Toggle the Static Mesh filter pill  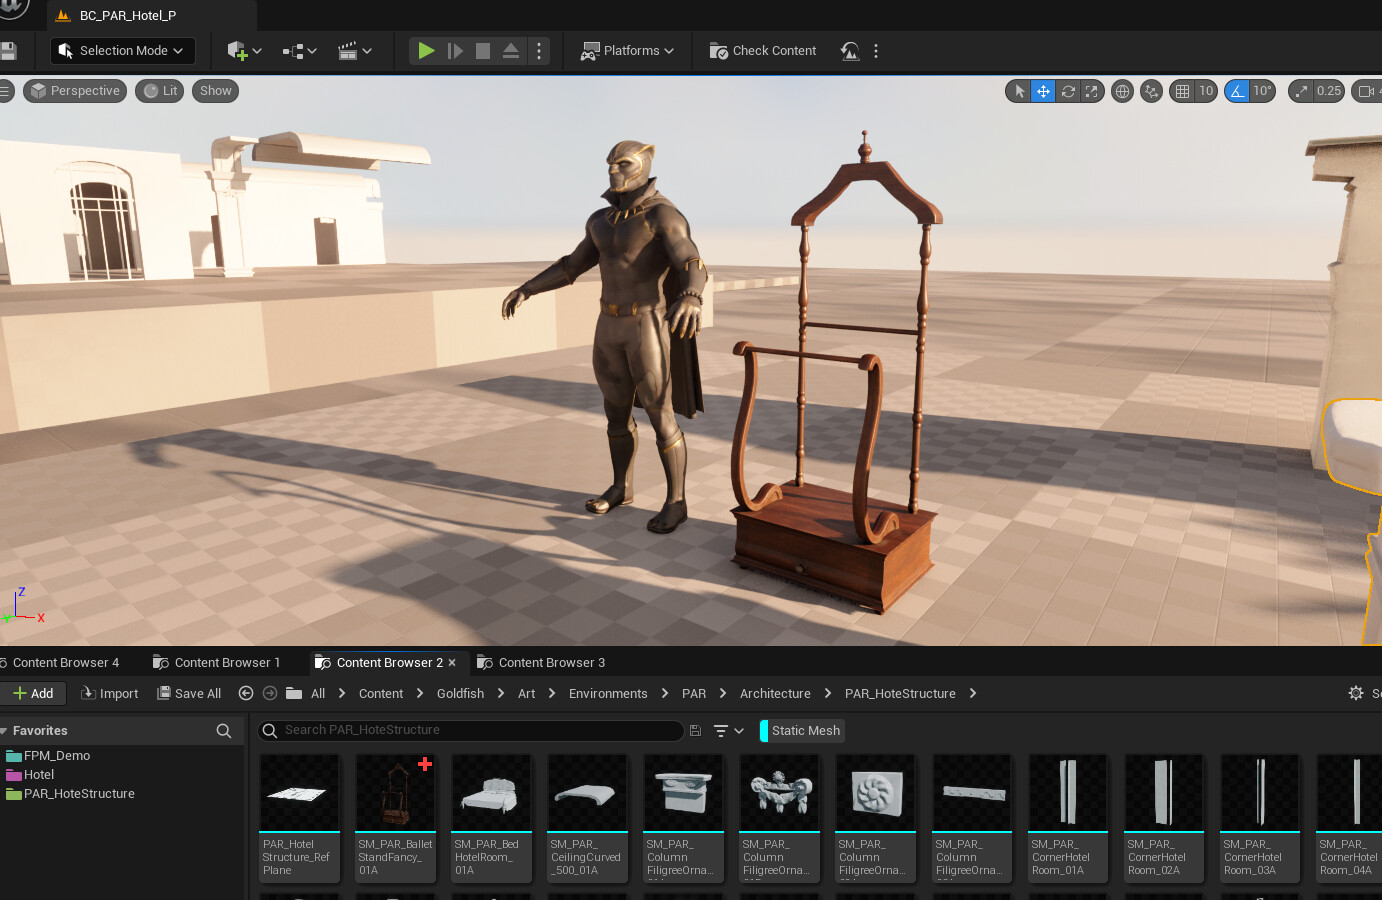pos(802,731)
